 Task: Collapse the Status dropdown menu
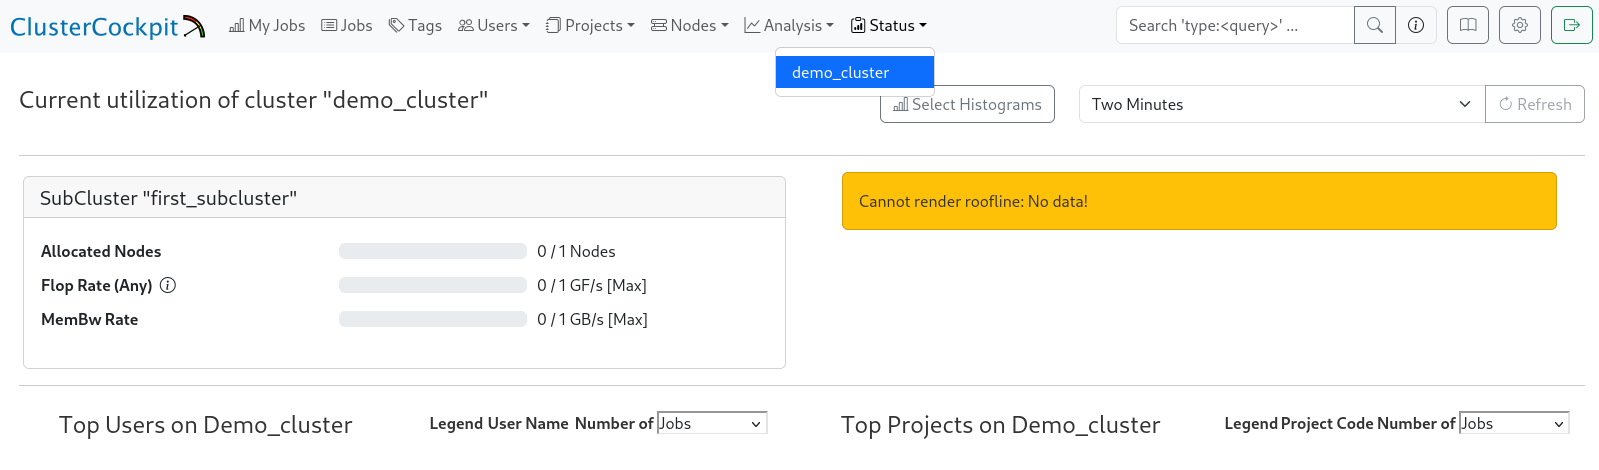coord(889,26)
